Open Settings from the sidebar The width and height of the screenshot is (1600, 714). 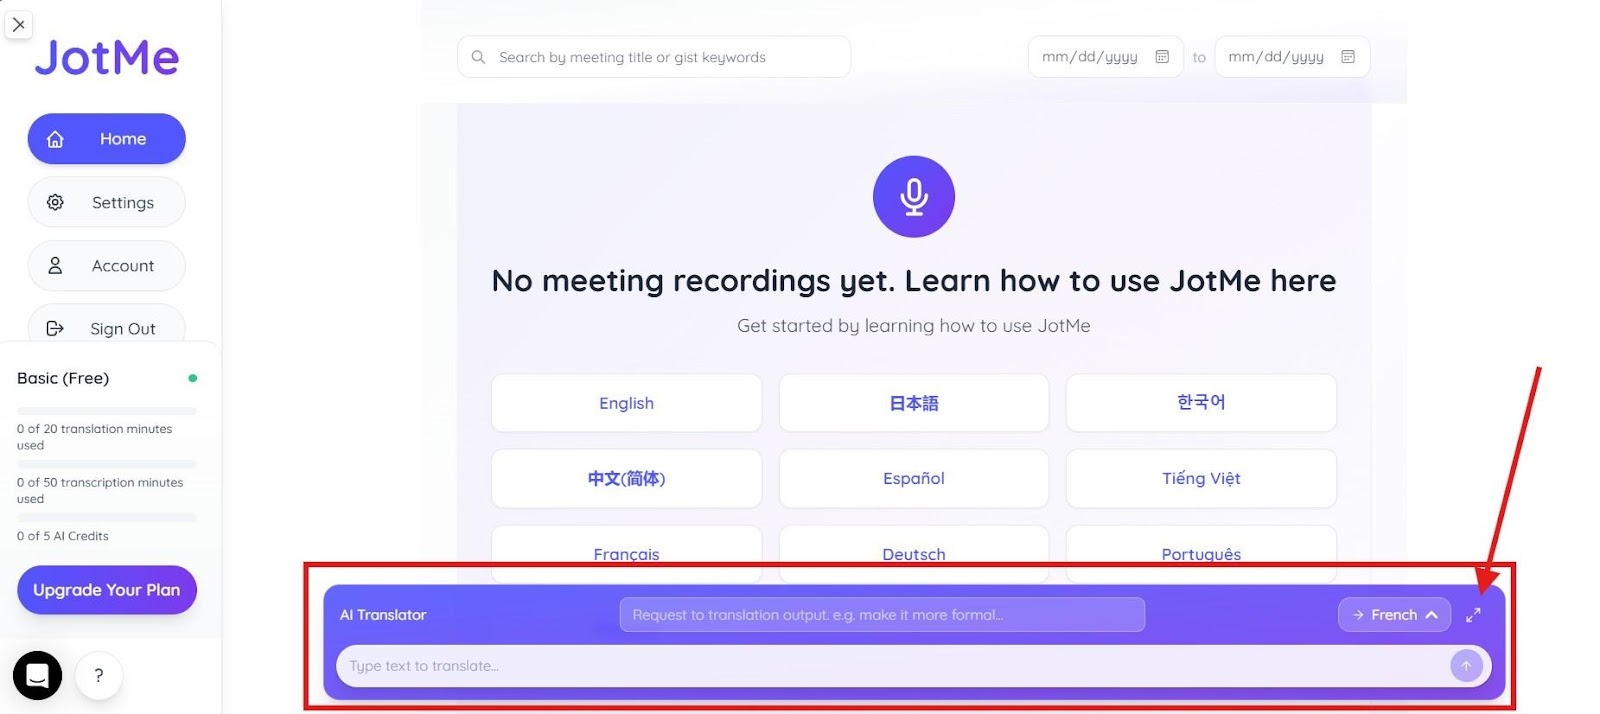point(106,202)
